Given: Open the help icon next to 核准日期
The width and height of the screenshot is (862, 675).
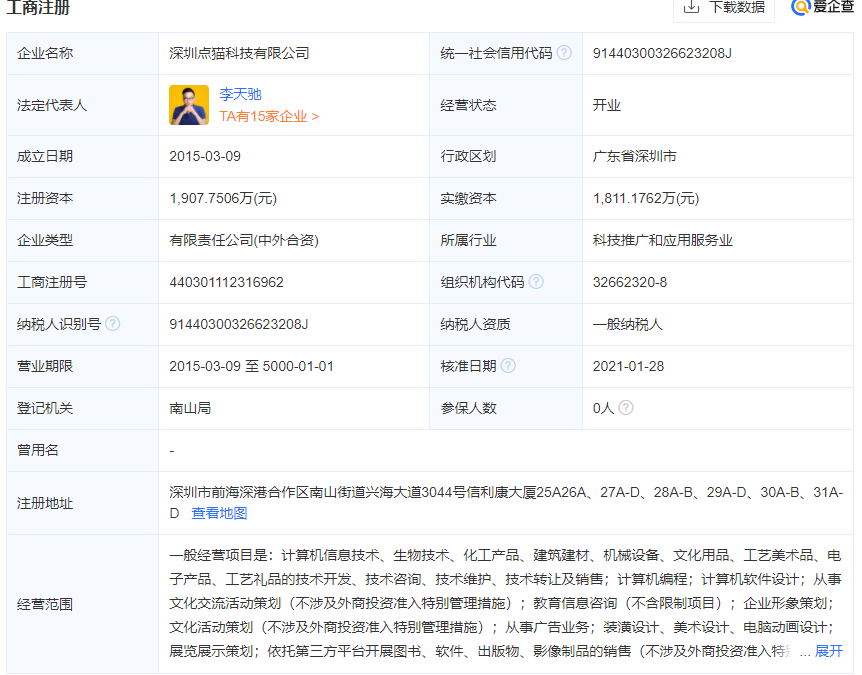Looking at the screenshot, I should click(x=509, y=366).
